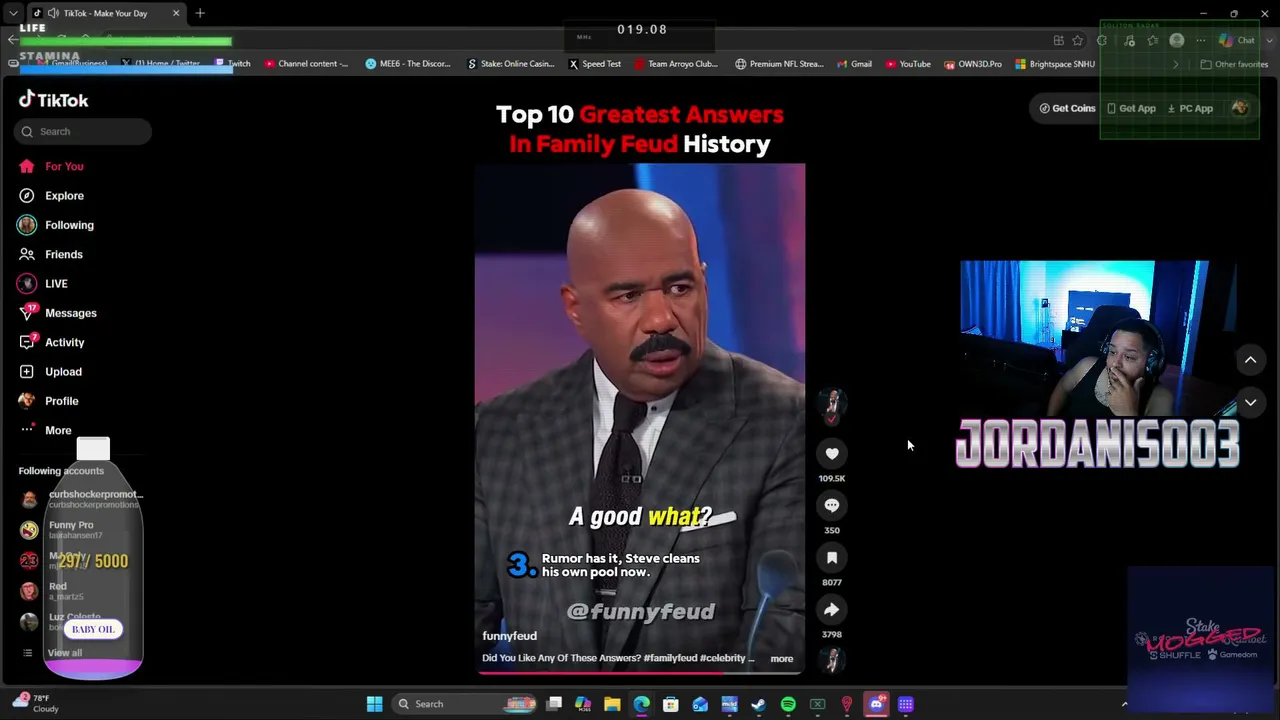Open the Team Arroyo Club bookmark
1280x720 pixels.
tap(676, 64)
